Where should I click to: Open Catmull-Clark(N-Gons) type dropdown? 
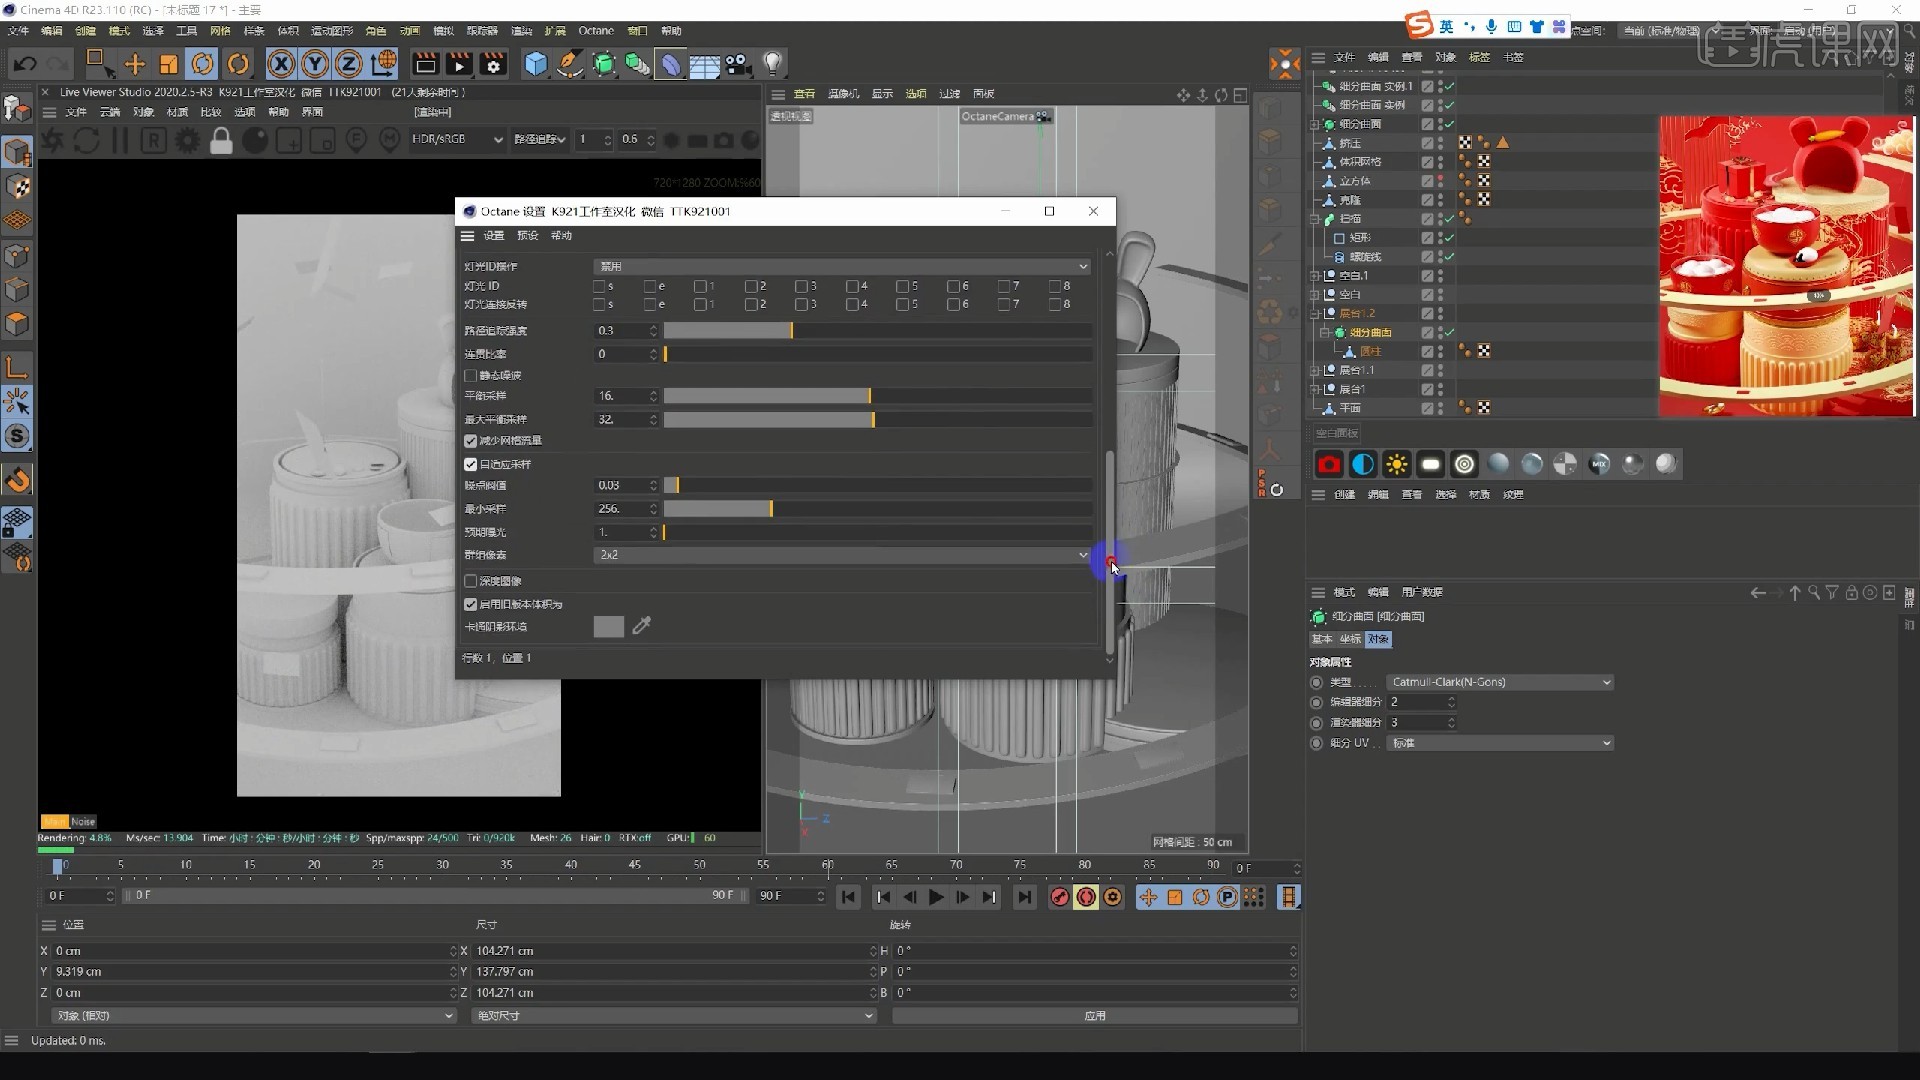click(x=1500, y=682)
